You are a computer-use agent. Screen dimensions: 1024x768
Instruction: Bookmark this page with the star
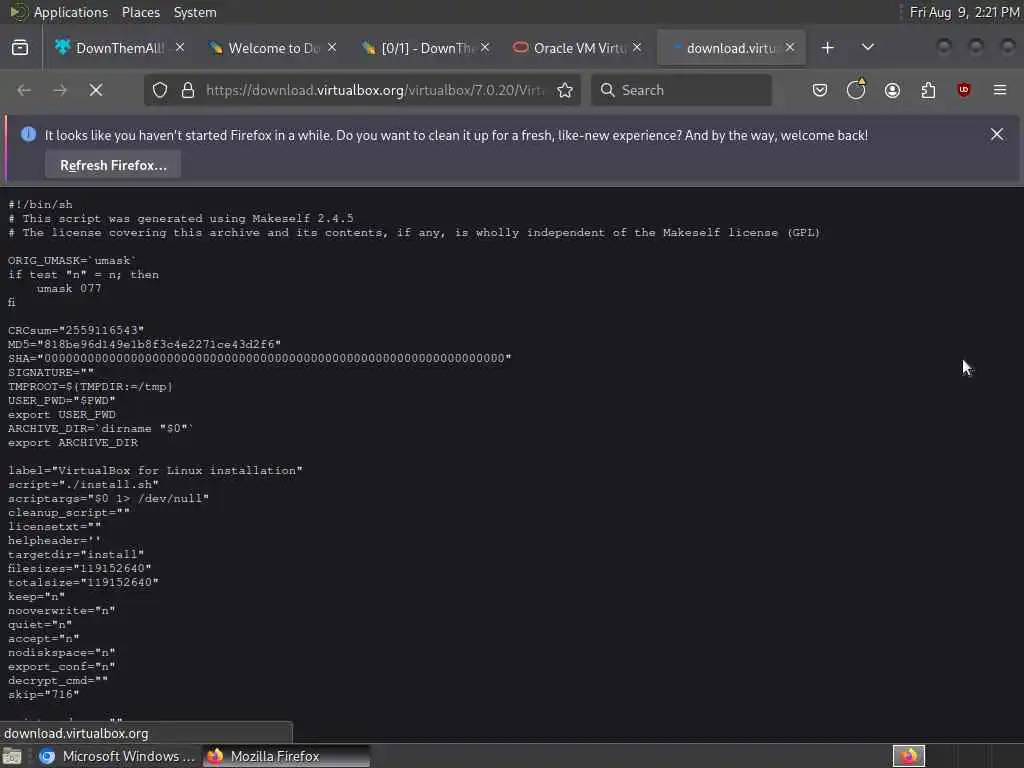[x=565, y=90]
